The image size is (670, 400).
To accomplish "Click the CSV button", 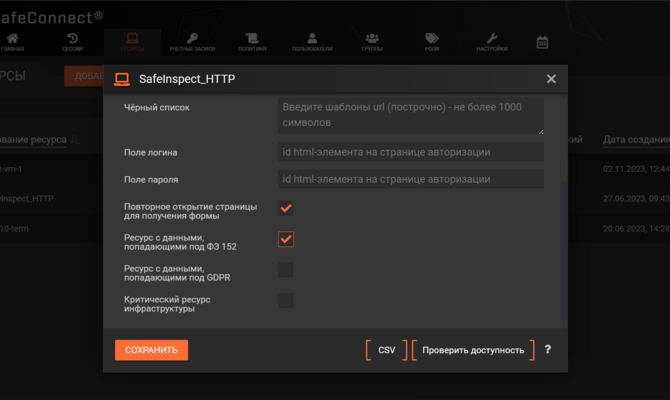I will coord(387,350).
